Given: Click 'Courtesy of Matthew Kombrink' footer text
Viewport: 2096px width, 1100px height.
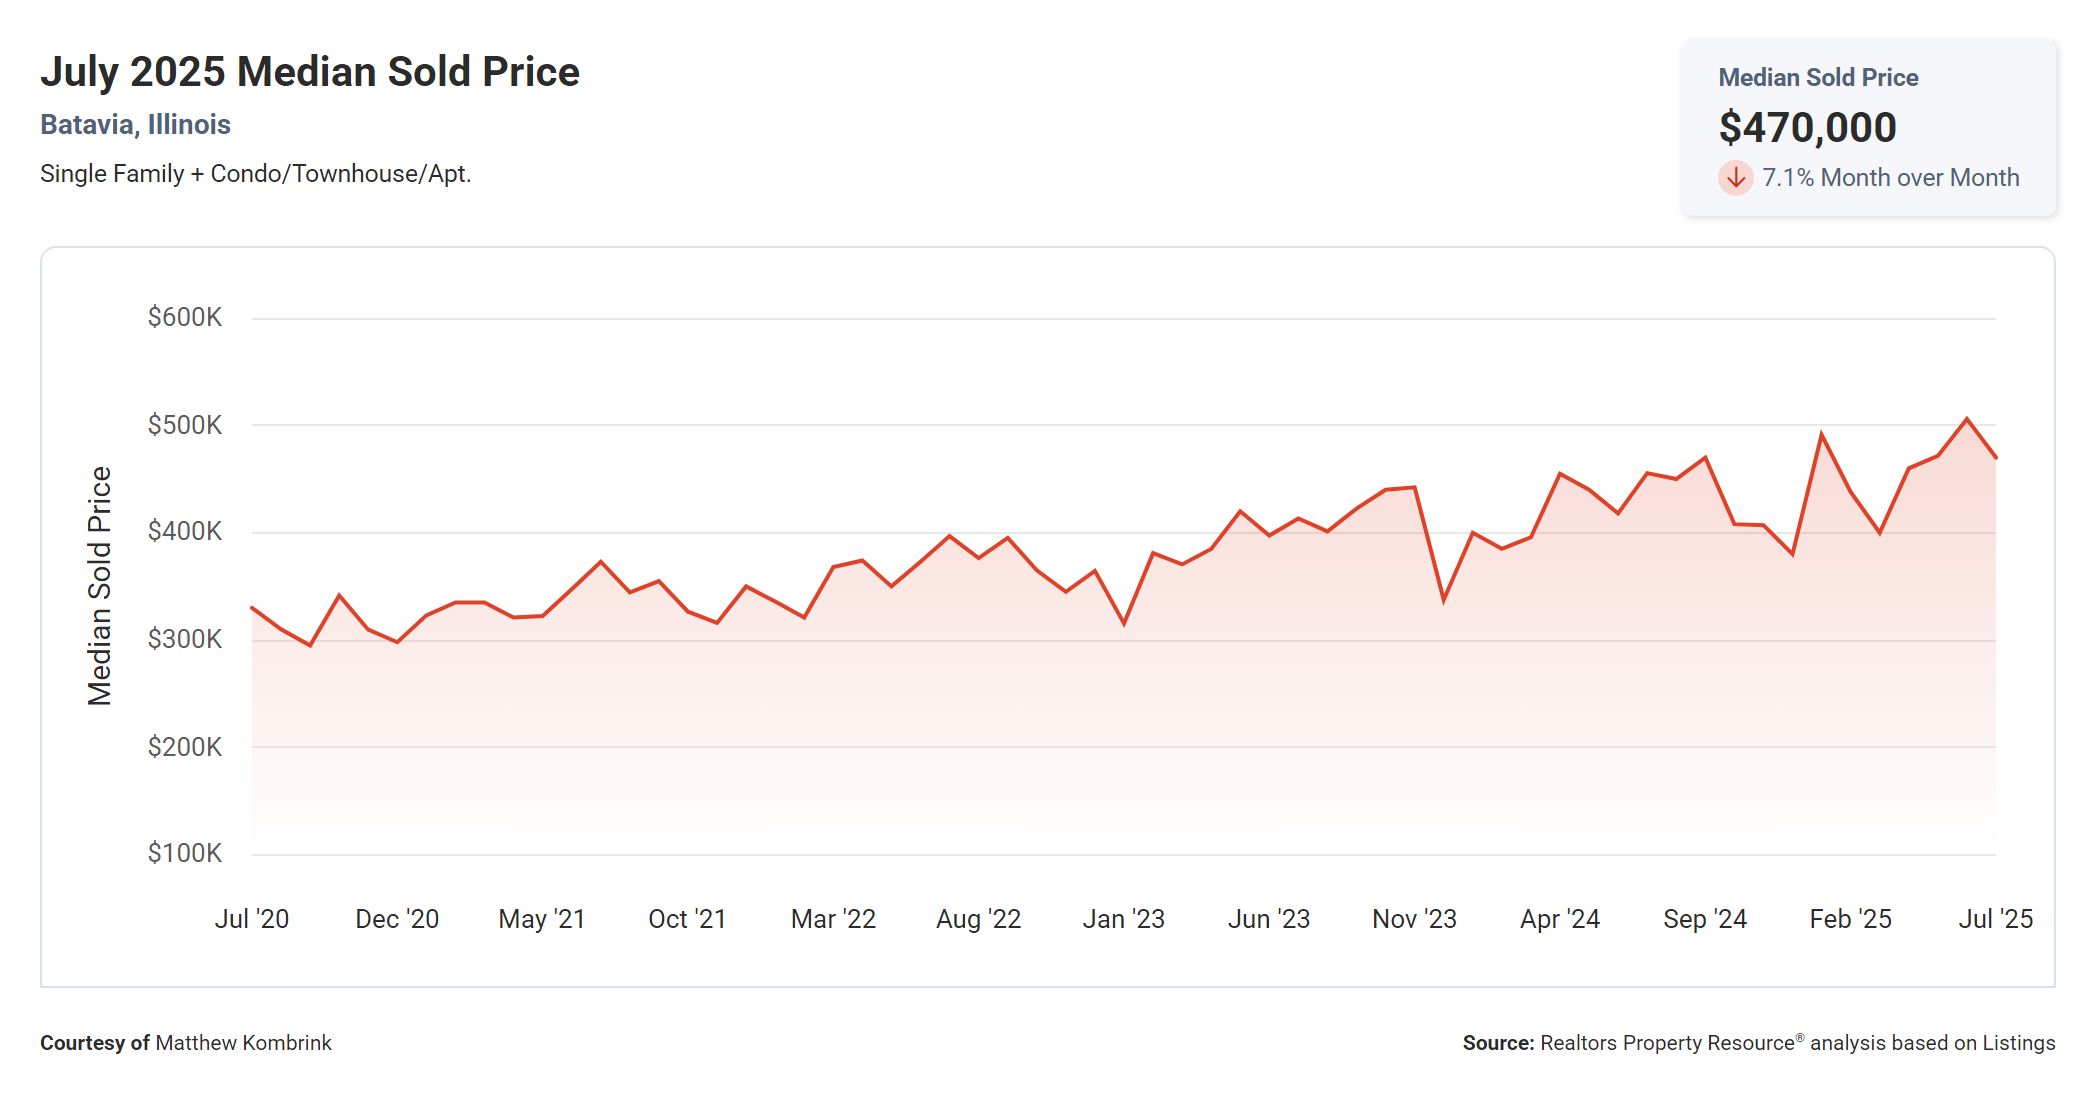Looking at the screenshot, I should 186,1043.
